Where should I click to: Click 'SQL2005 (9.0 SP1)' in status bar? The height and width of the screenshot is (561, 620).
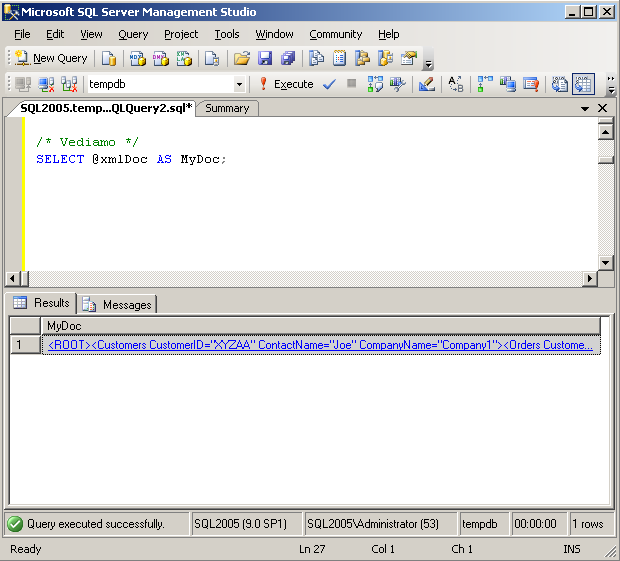[240, 524]
